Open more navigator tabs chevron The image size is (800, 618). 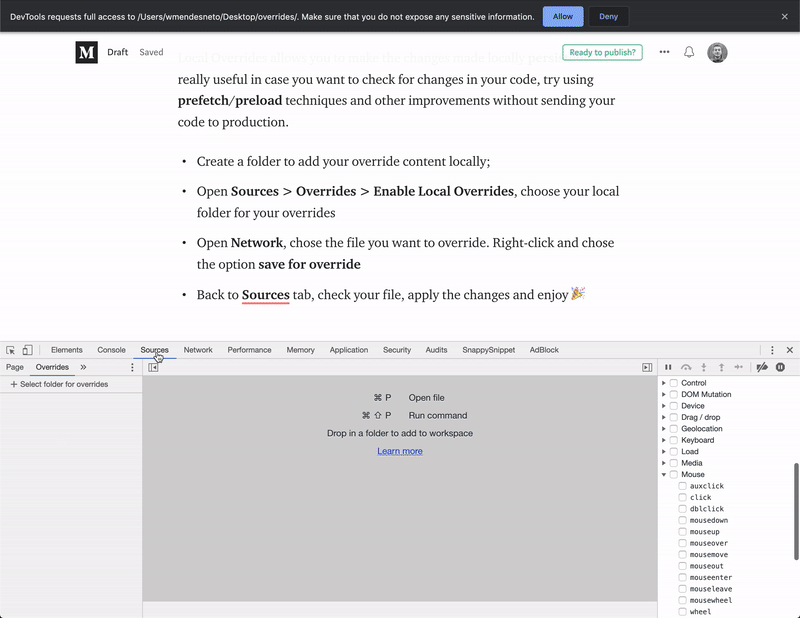(x=83, y=367)
